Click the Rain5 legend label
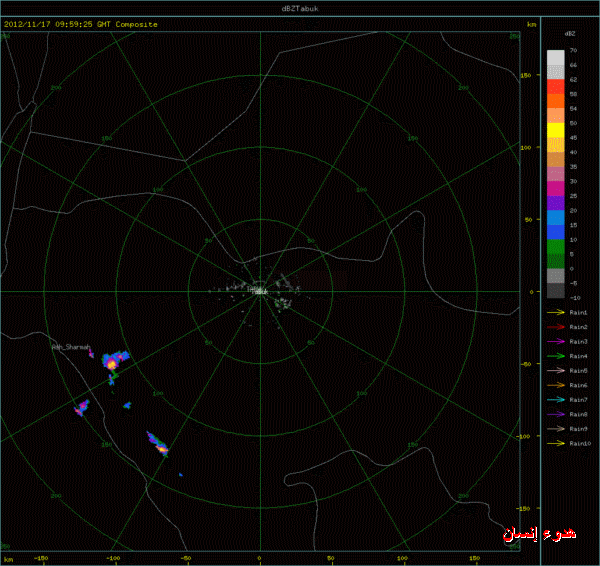600x566 pixels. pyautogui.click(x=578, y=371)
